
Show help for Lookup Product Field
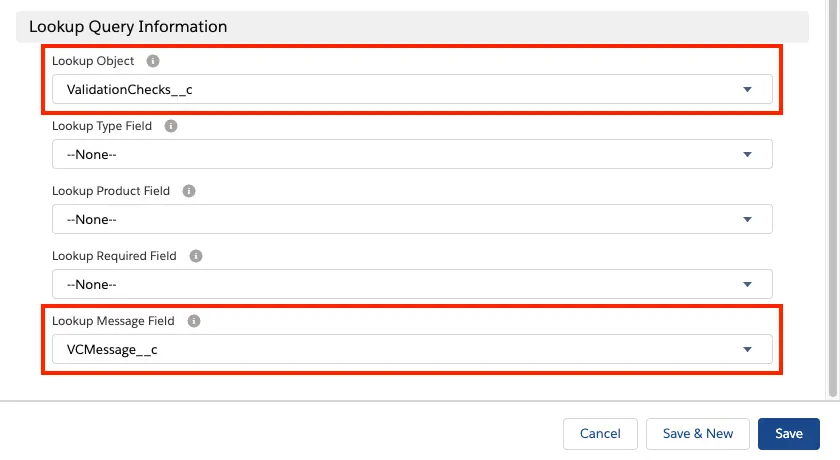pyautogui.click(x=189, y=191)
